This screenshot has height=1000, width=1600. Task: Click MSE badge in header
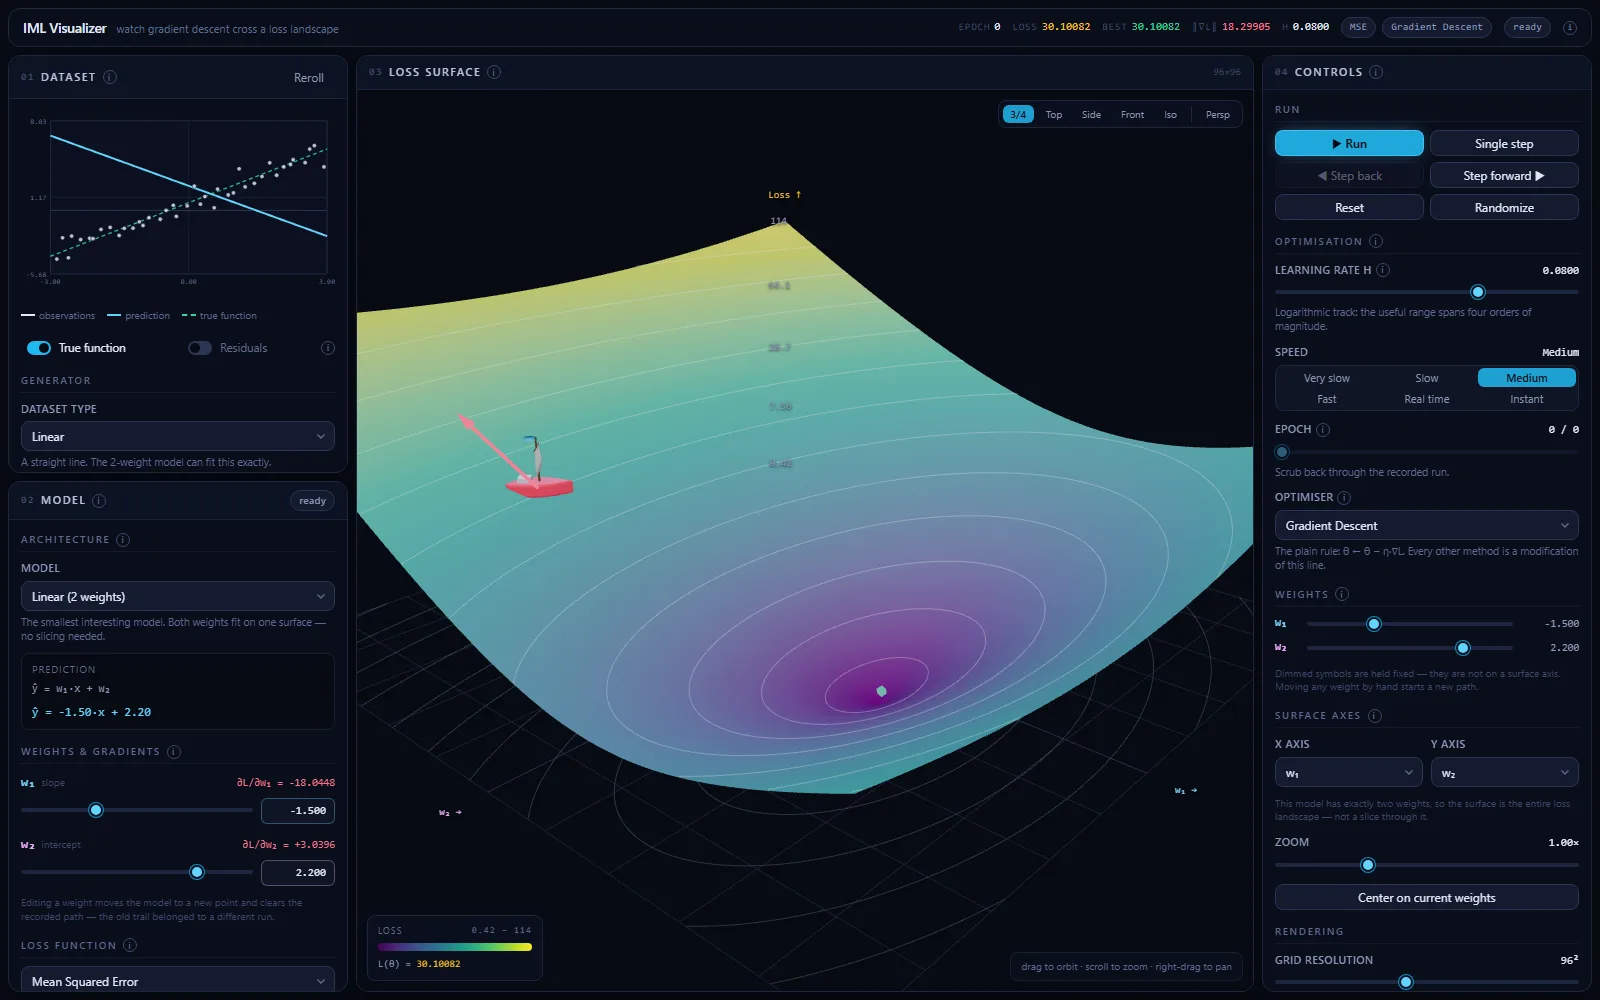pos(1358,27)
